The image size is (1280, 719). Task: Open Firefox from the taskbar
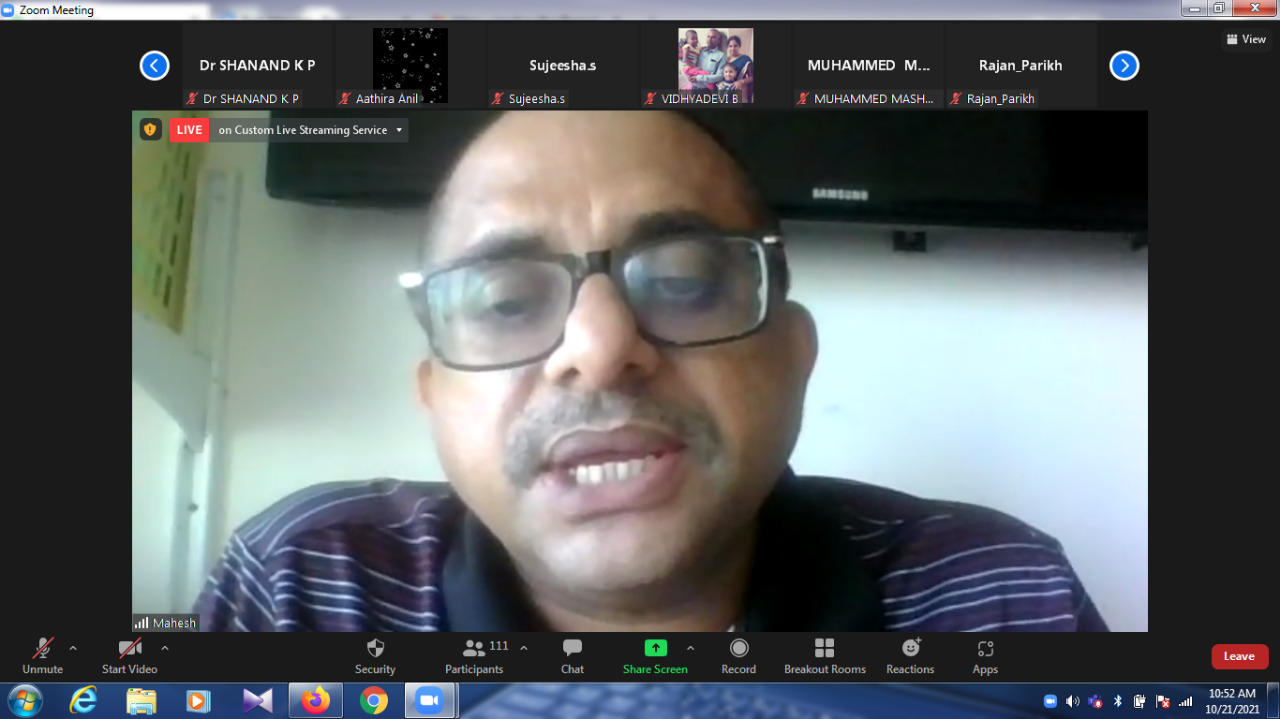tap(315, 701)
